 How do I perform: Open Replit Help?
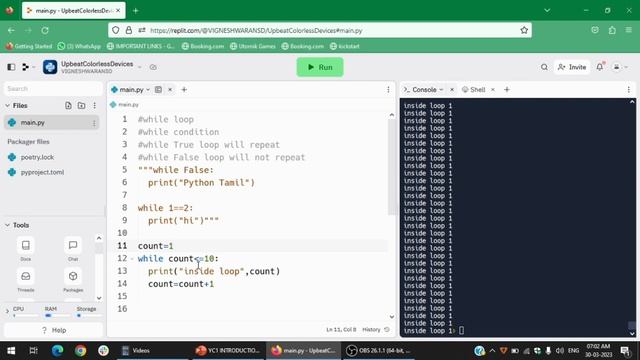tap(53, 330)
